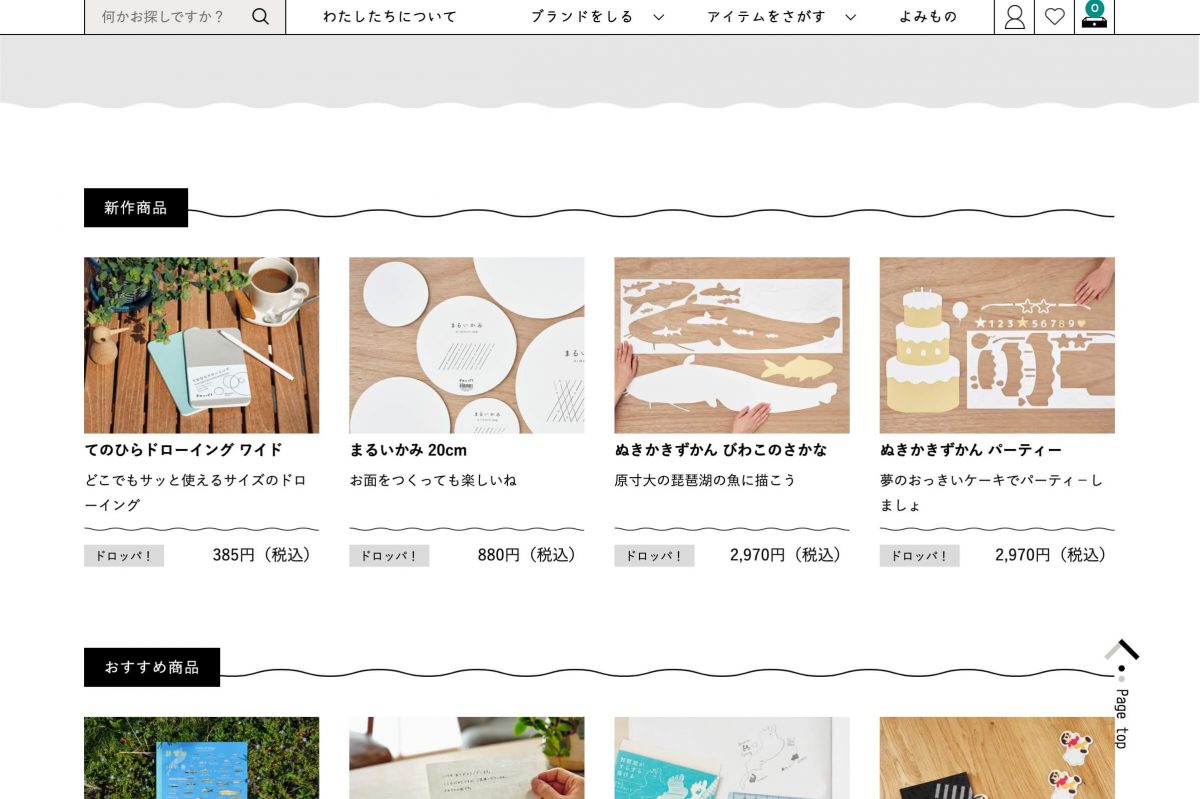The height and width of the screenshot is (799, 1200).
Task: Open third おすすめ商品 photo with map illustration
Action: tap(732, 758)
